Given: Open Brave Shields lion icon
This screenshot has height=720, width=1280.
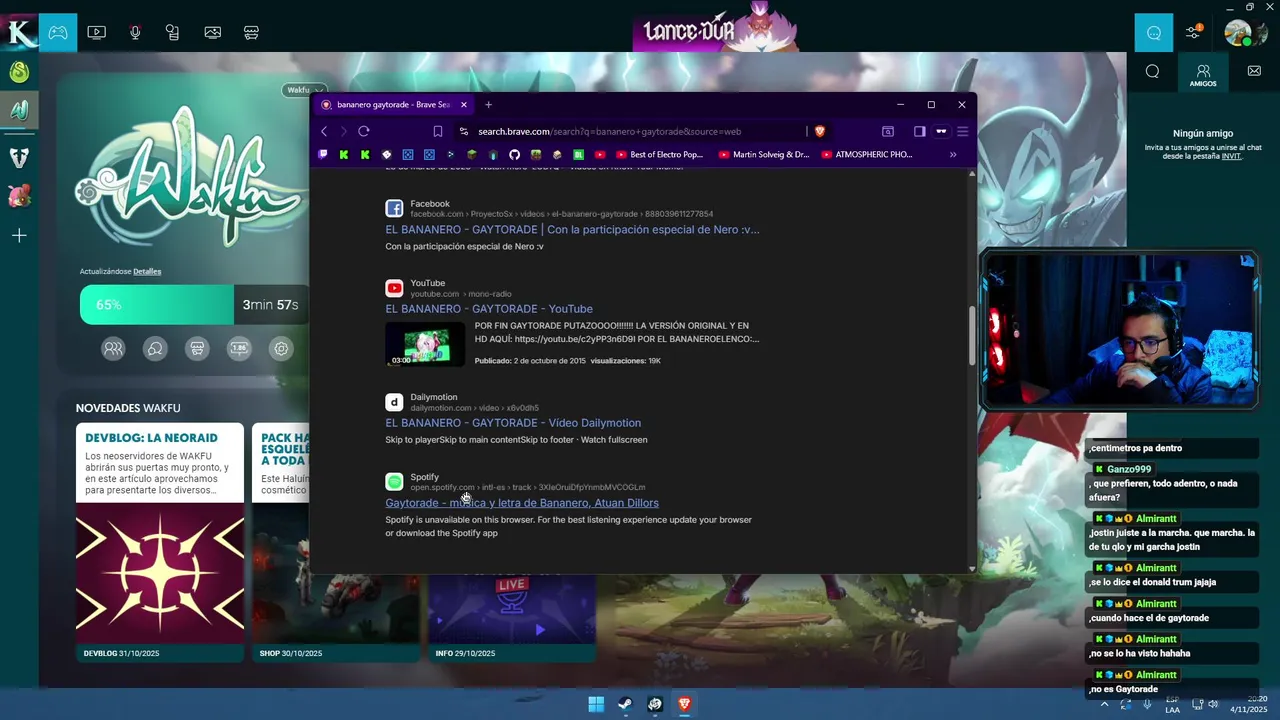Looking at the screenshot, I should pos(820,131).
